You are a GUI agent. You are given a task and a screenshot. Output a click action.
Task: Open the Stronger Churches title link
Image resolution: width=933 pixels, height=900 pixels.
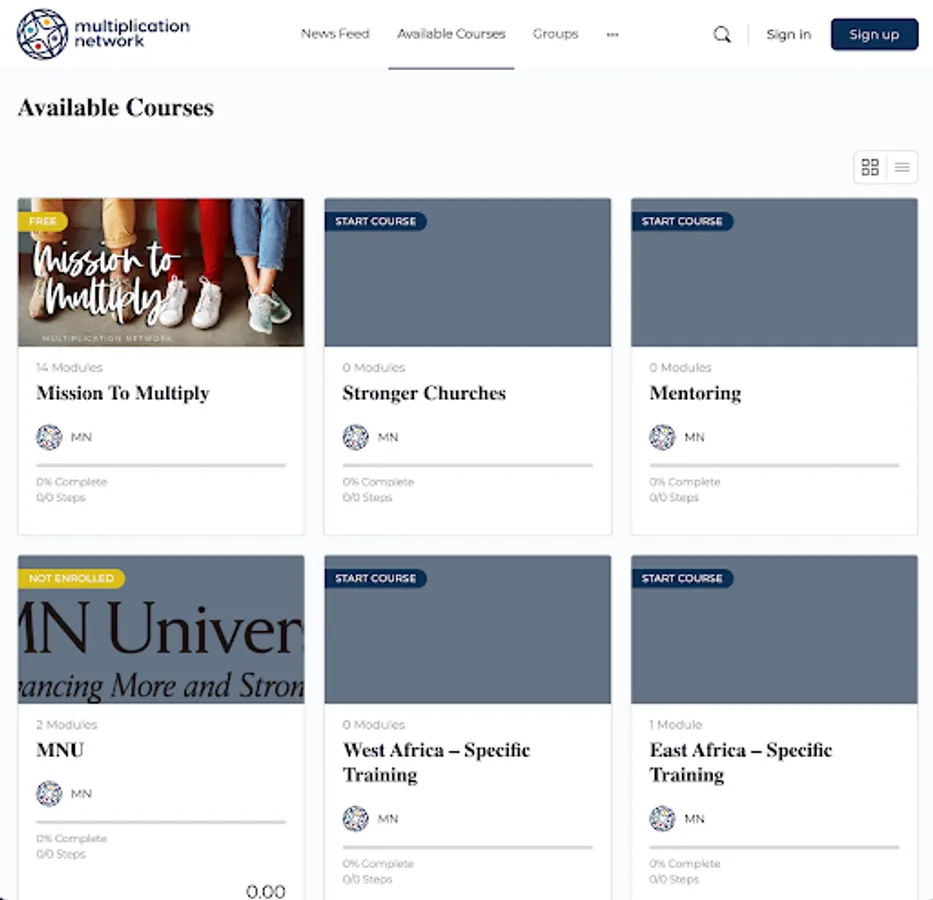click(x=424, y=393)
